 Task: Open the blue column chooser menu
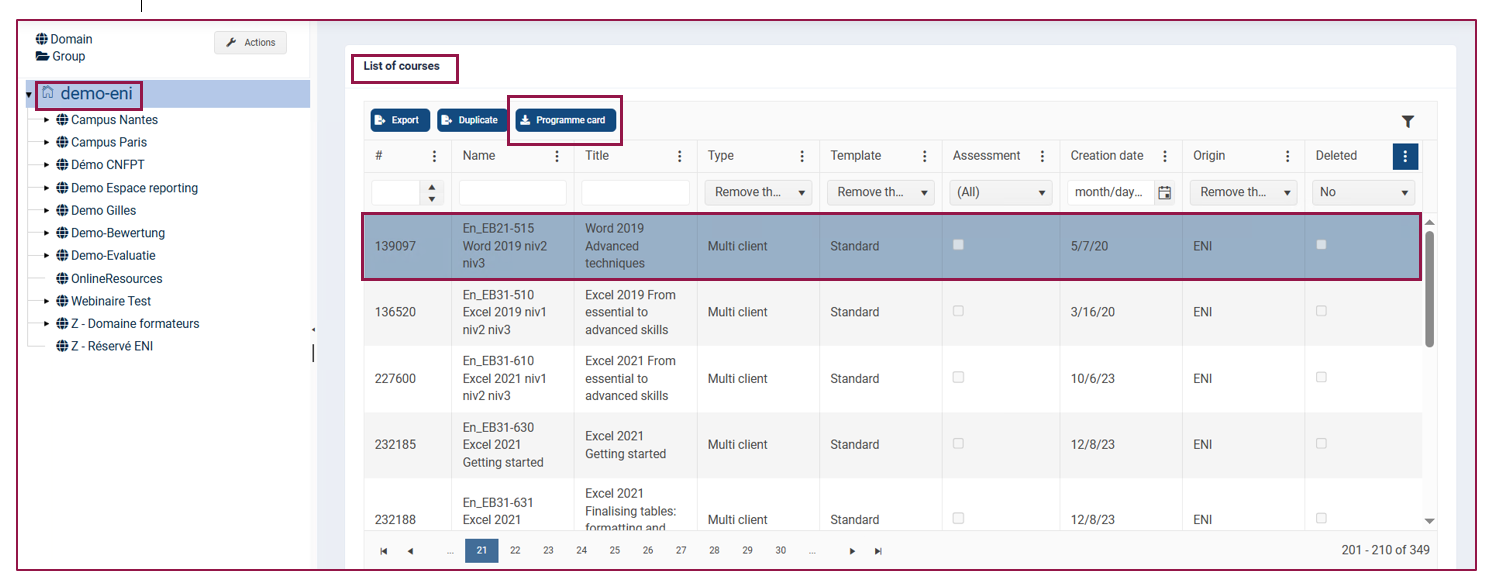[x=1405, y=156]
